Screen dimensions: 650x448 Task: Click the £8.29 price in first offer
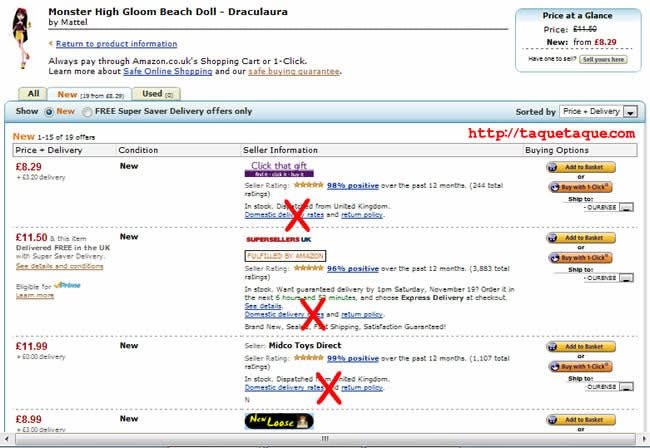pos(29,167)
